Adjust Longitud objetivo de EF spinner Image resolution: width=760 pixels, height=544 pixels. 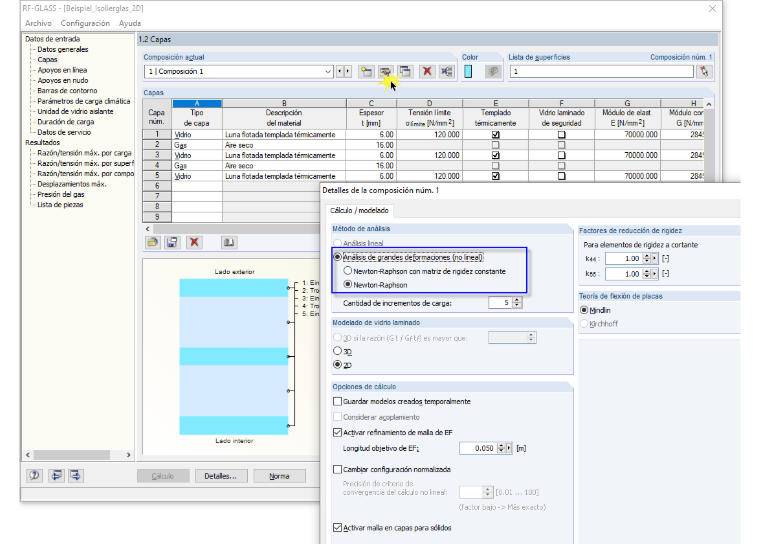coord(501,448)
